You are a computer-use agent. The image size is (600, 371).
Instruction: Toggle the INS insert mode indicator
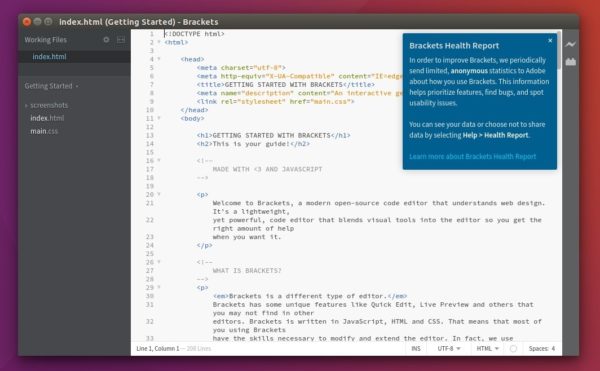[x=416, y=348]
